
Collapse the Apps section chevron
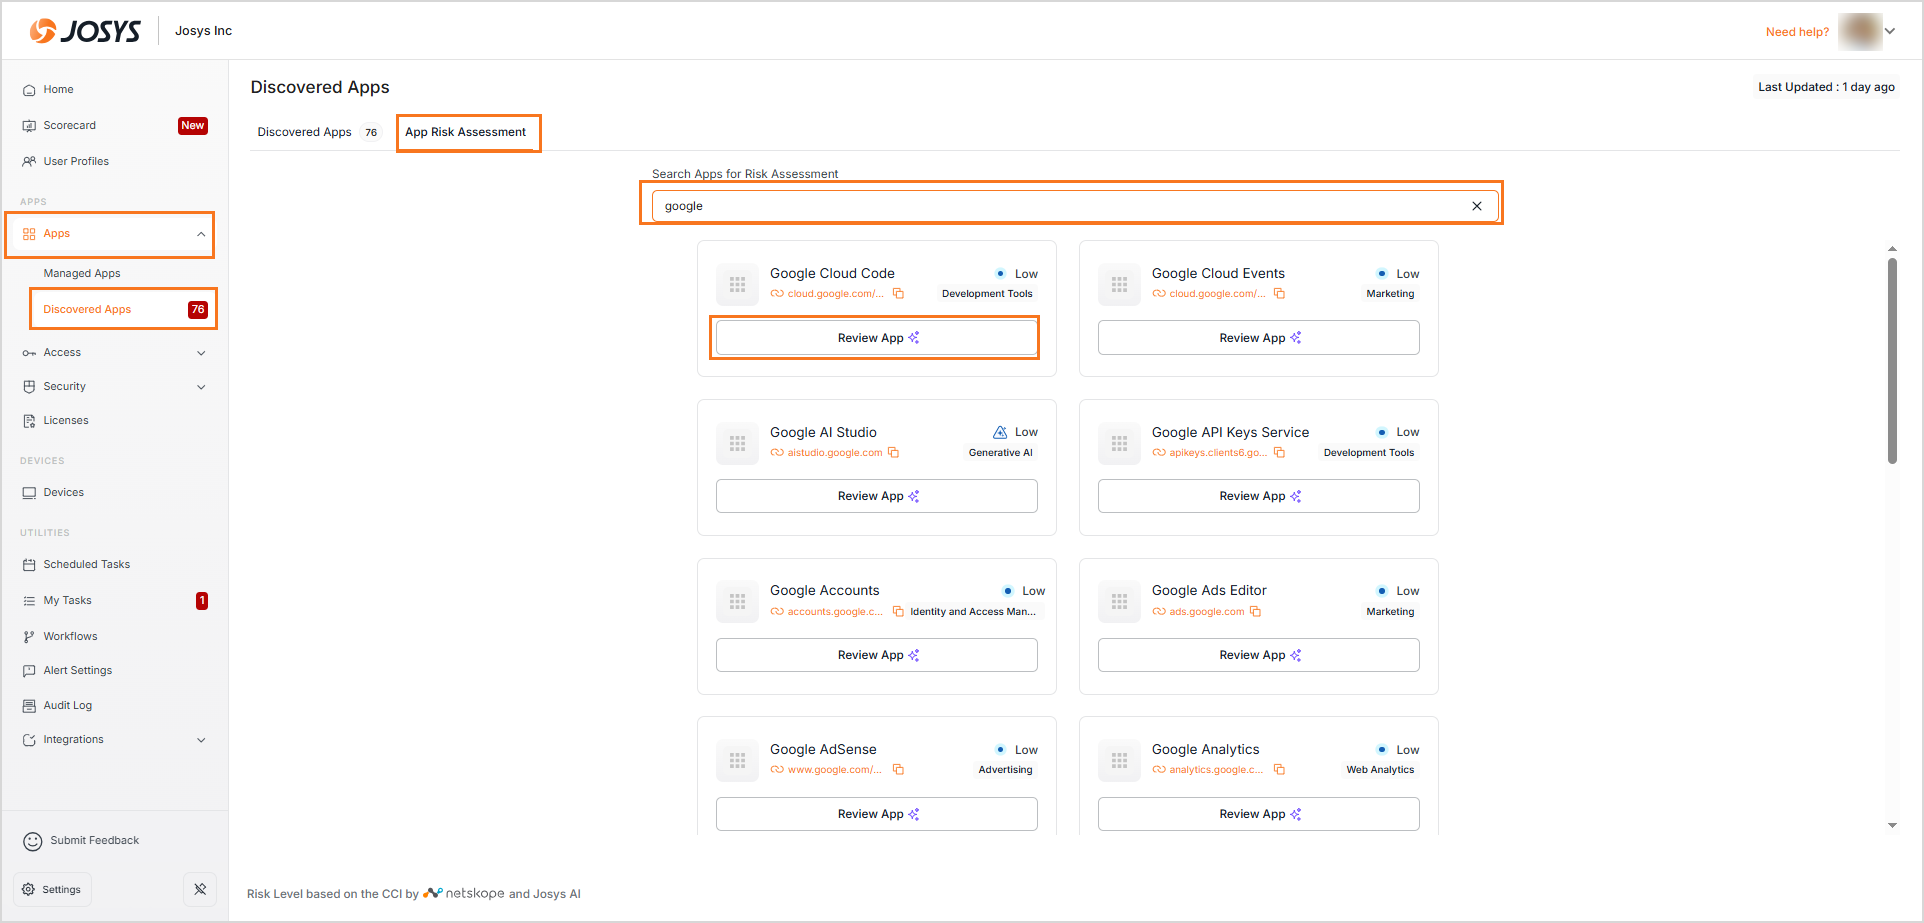pos(201,234)
